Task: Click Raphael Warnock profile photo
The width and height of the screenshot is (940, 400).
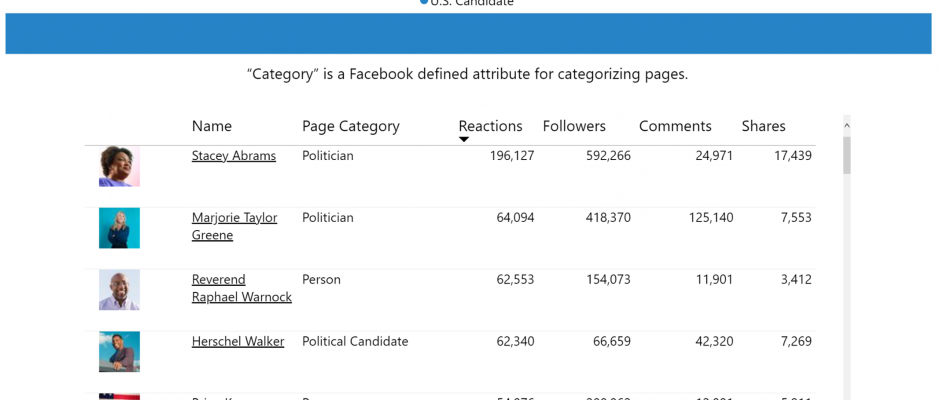Action: click(x=119, y=290)
